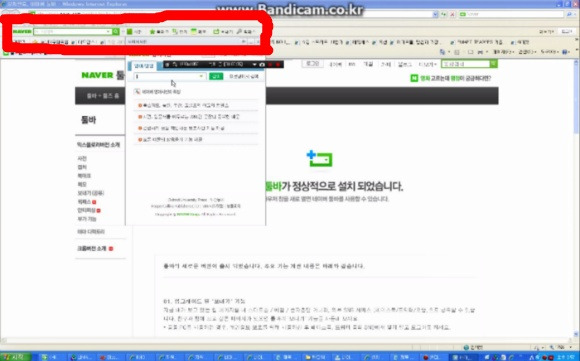Click the Bandicam bar camera screenshot icon

click(x=262, y=64)
